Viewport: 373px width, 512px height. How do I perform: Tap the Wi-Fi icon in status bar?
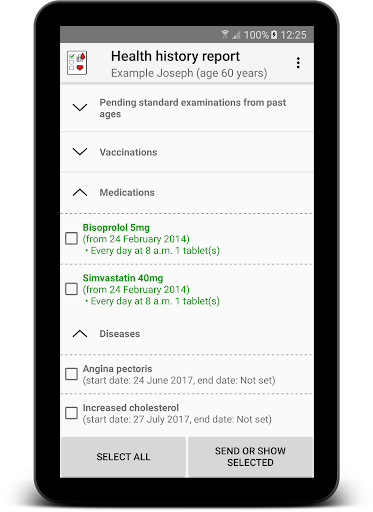(225, 34)
